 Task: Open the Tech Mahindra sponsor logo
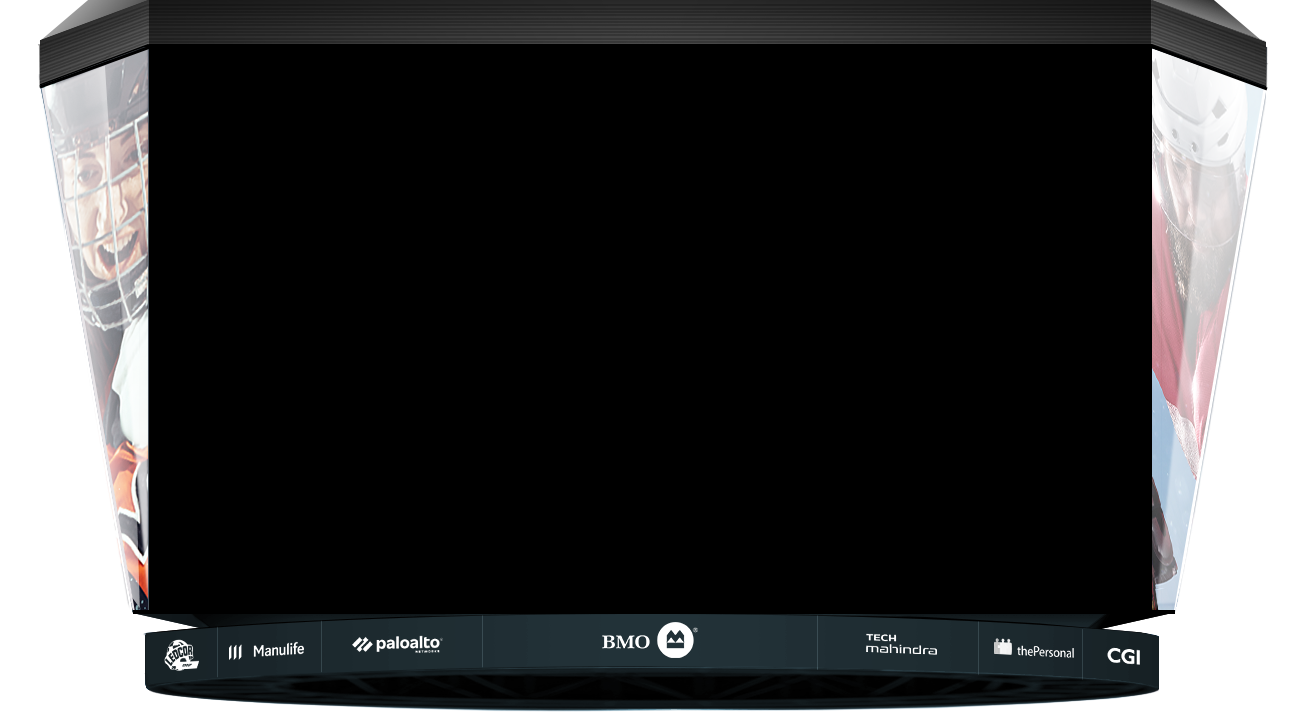pos(900,644)
